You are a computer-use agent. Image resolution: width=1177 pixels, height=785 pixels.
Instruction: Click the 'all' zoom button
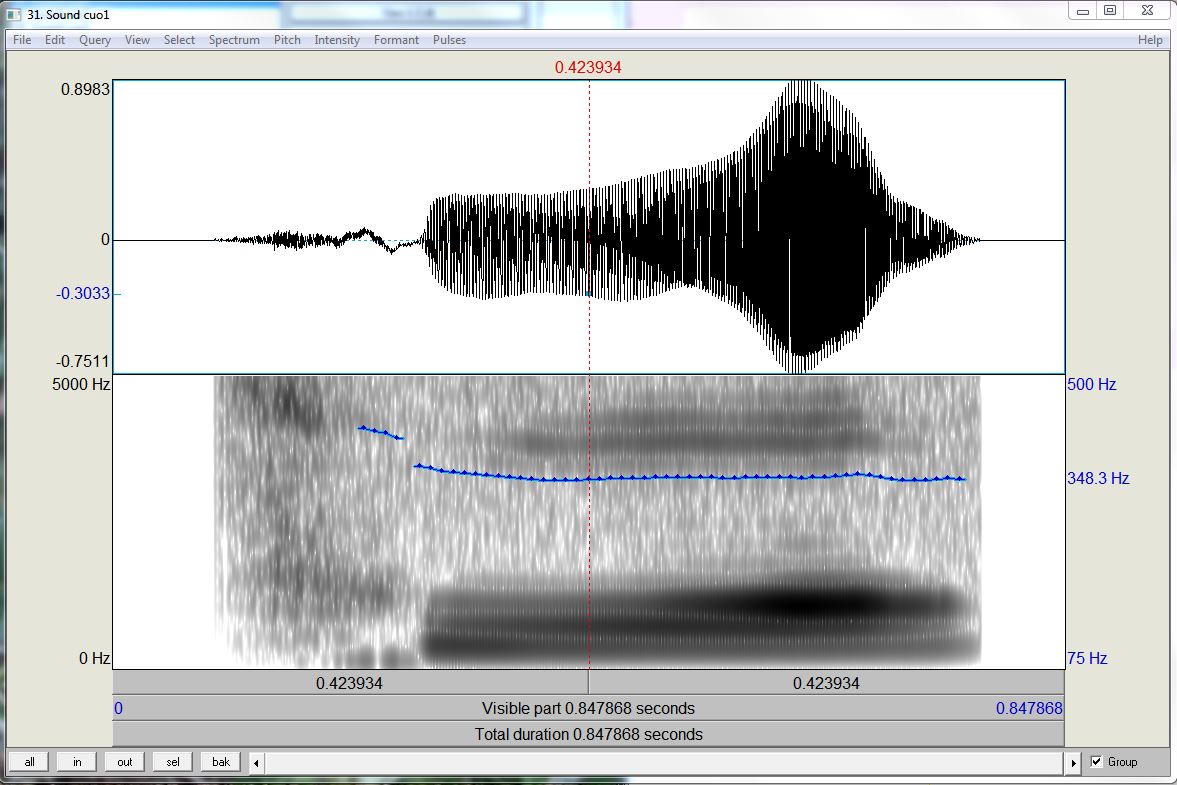click(x=29, y=762)
